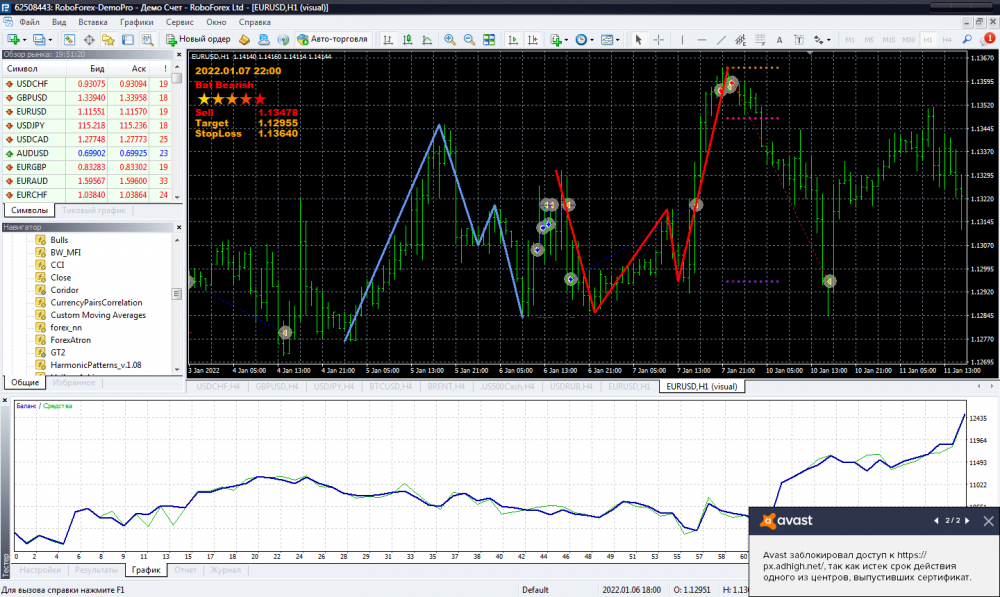Select the Text (A) tool
1000x597 pixels.
(779, 40)
